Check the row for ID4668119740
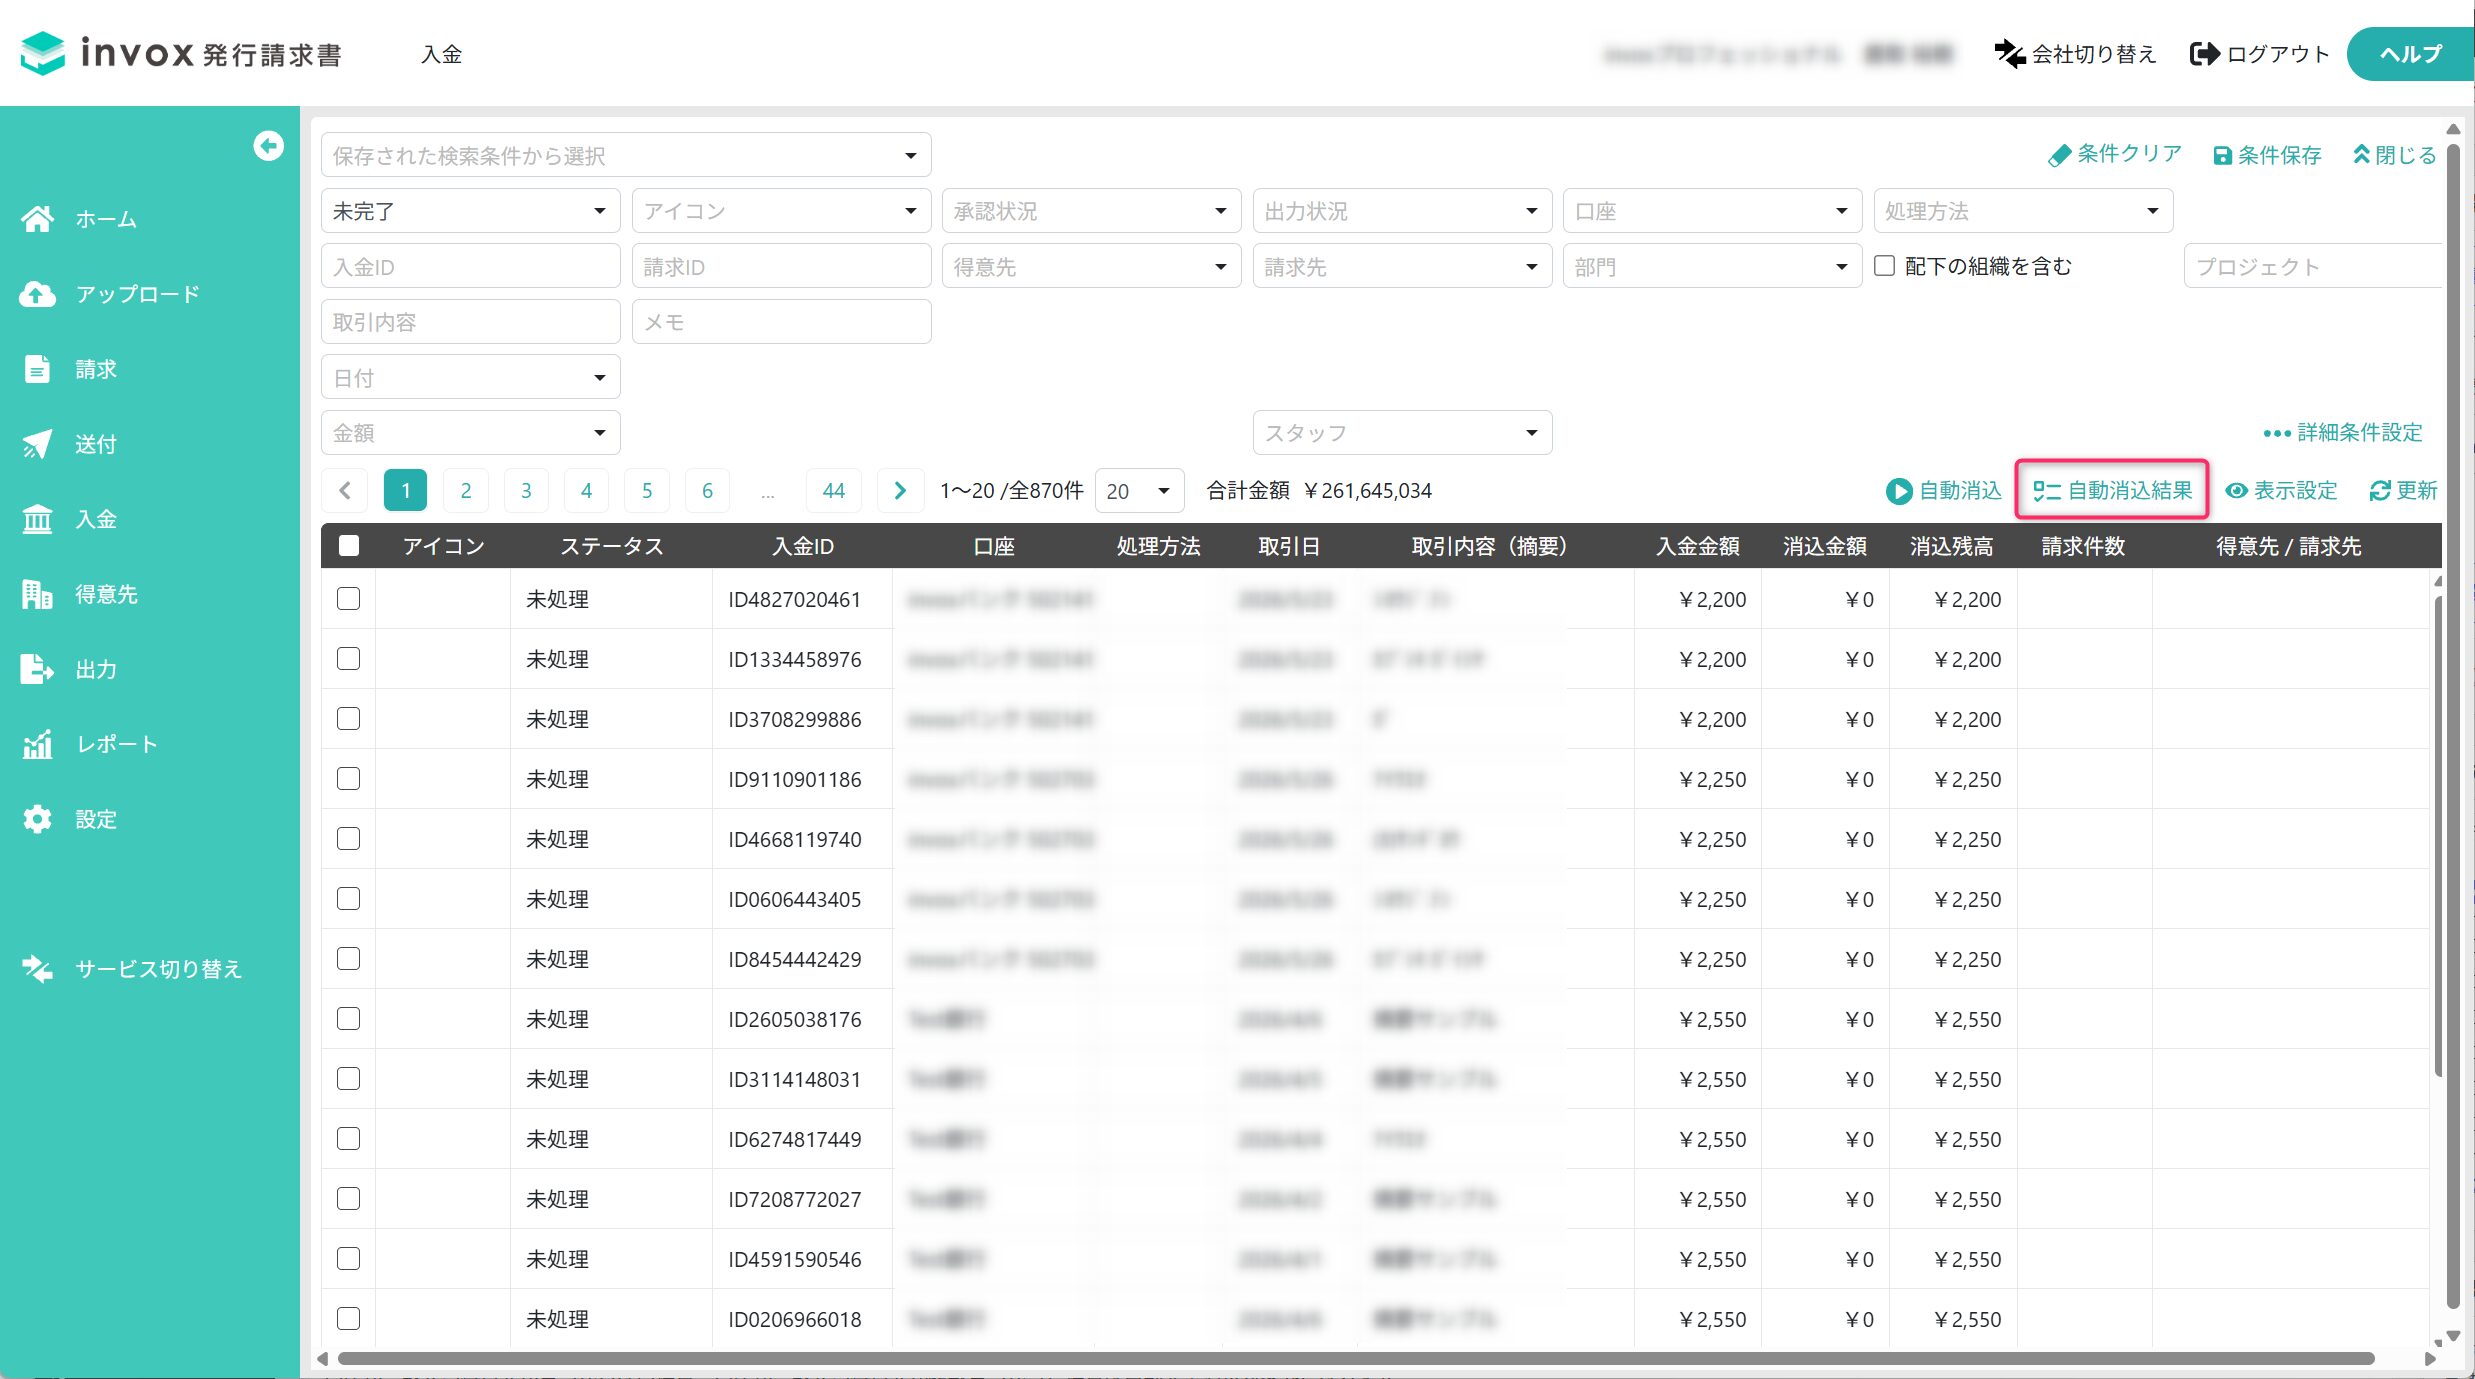The height and width of the screenshot is (1379, 2475). (x=348, y=838)
